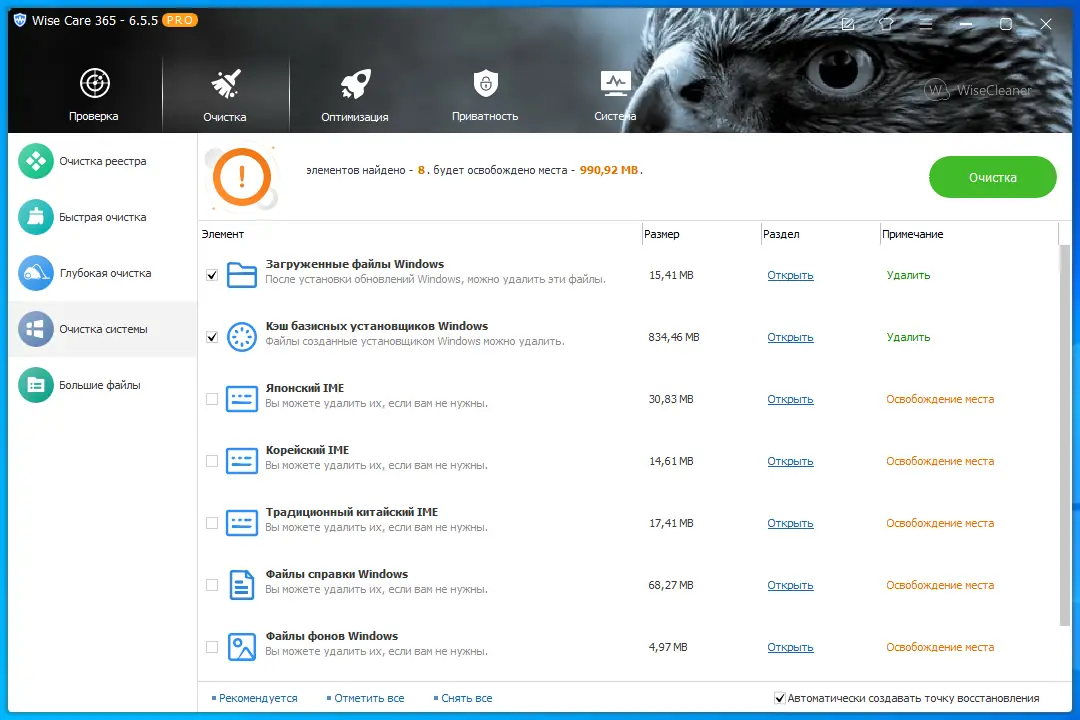Check the Традиционный китайский IME checkbox
This screenshot has width=1080, height=720.
[212, 523]
